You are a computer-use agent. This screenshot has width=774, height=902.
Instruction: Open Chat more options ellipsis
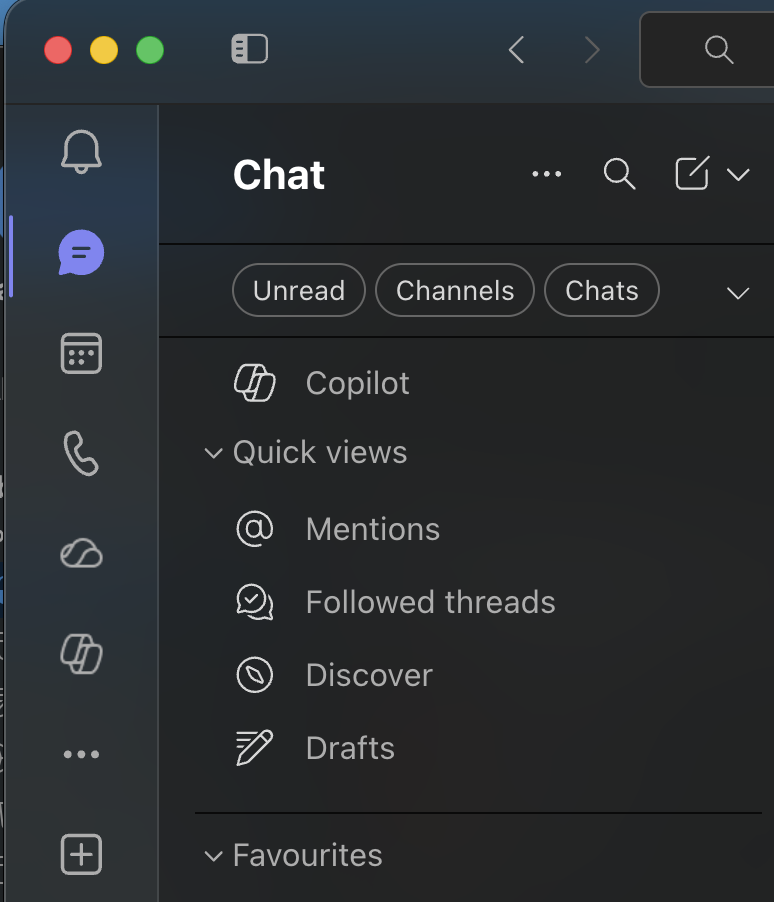(x=547, y=174)
